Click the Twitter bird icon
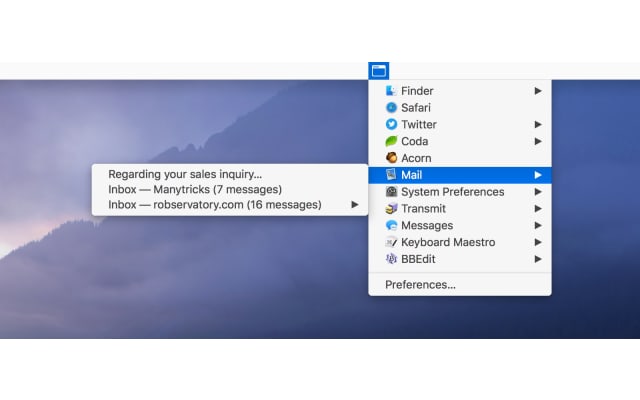 click(391, 124)
